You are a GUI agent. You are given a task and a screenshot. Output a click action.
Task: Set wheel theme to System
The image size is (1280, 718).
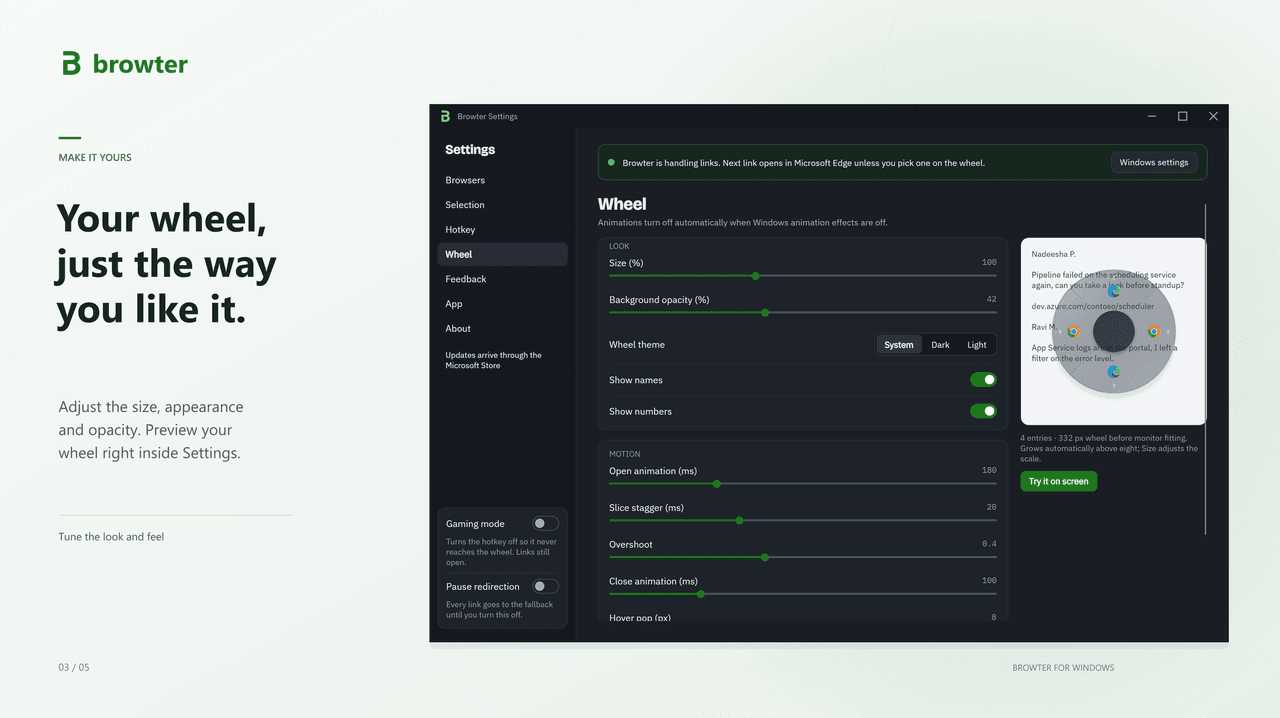(899, 345)
